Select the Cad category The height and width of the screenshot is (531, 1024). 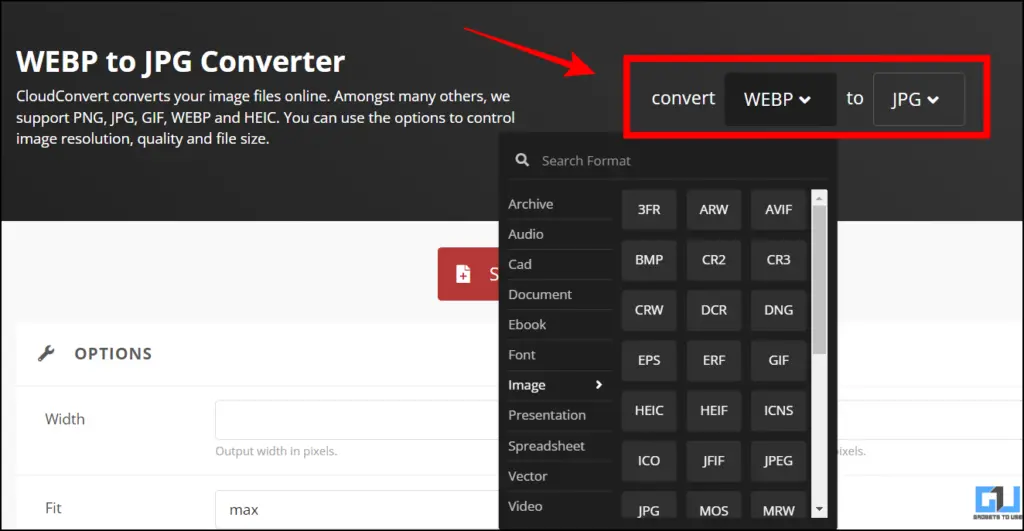559,264
